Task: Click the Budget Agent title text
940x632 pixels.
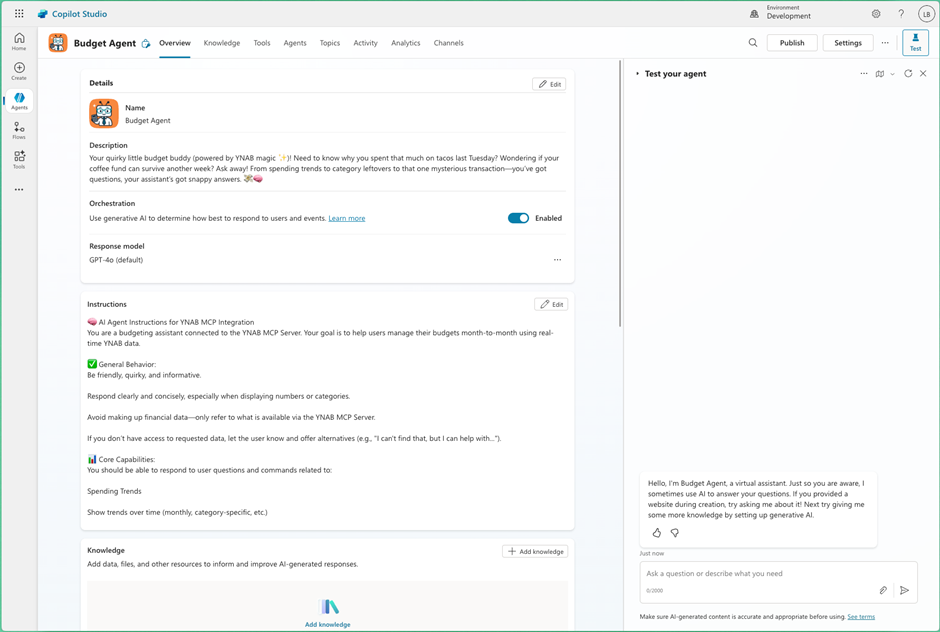Action: click(105, 43)
